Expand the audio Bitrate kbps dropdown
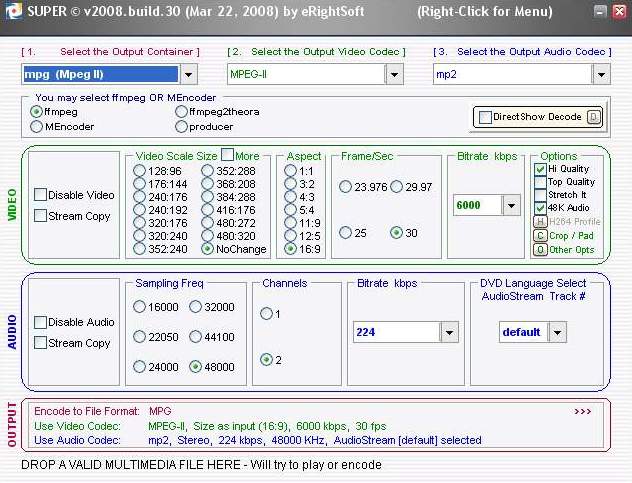The image size is (632, 483). point(449,332)
